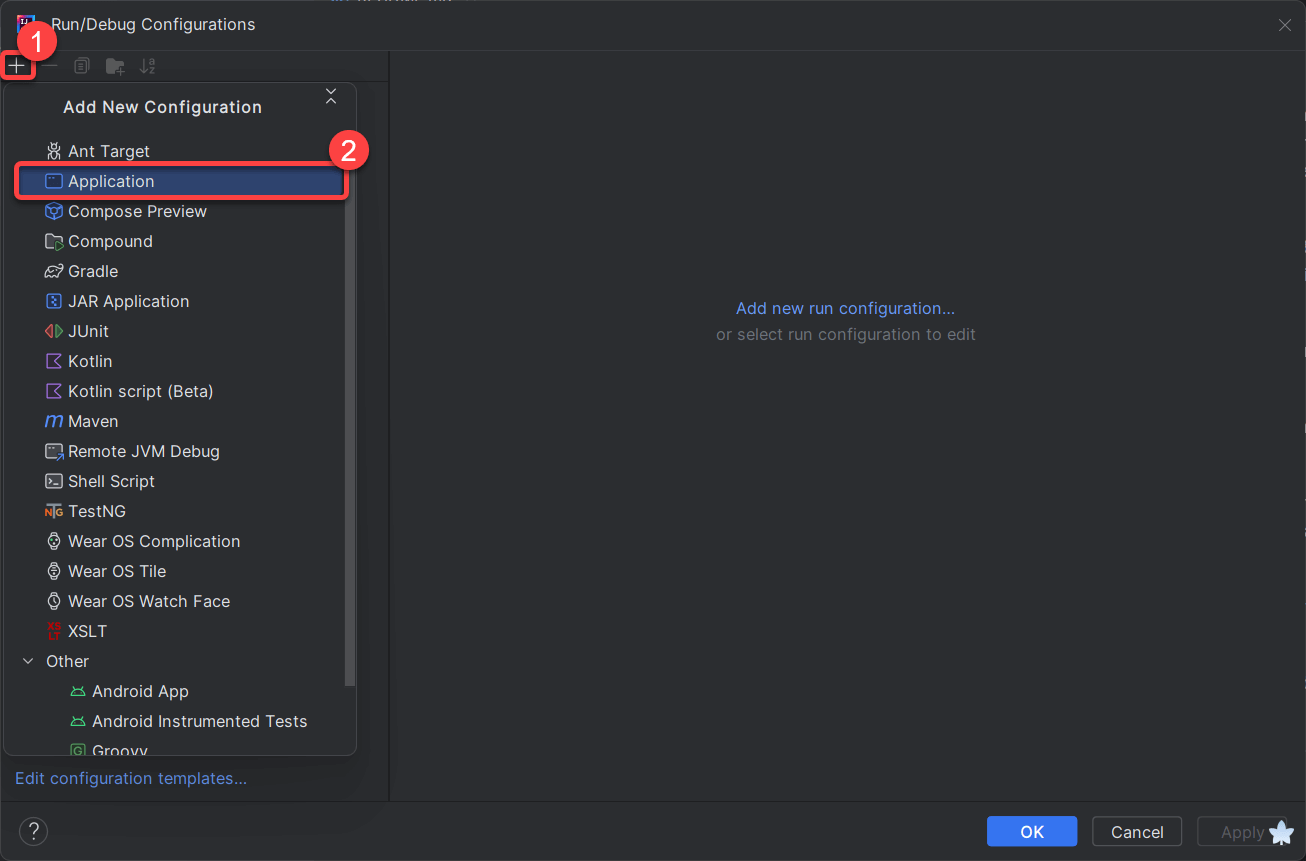1306x861 pixels.
Task: Click the OK button
Action: 1032,832
